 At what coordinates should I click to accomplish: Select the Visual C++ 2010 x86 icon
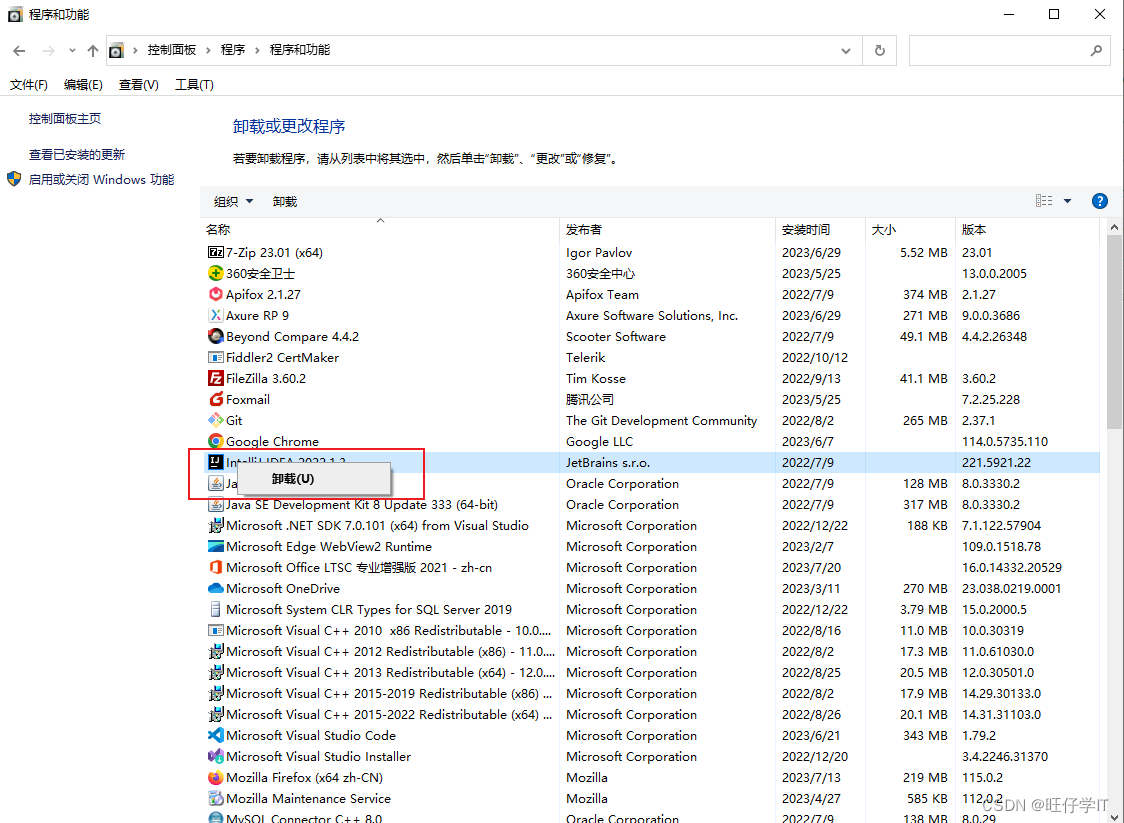click(x=215, y=630)
